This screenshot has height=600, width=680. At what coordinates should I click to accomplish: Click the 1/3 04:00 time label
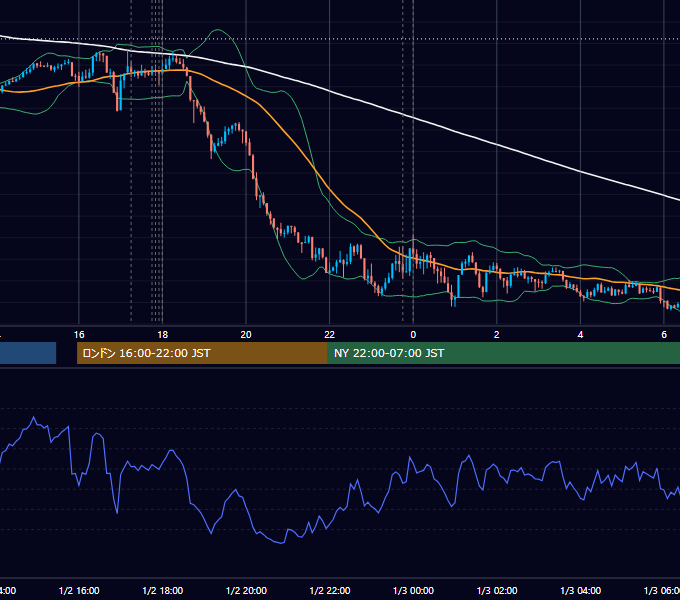pos(581,590)
